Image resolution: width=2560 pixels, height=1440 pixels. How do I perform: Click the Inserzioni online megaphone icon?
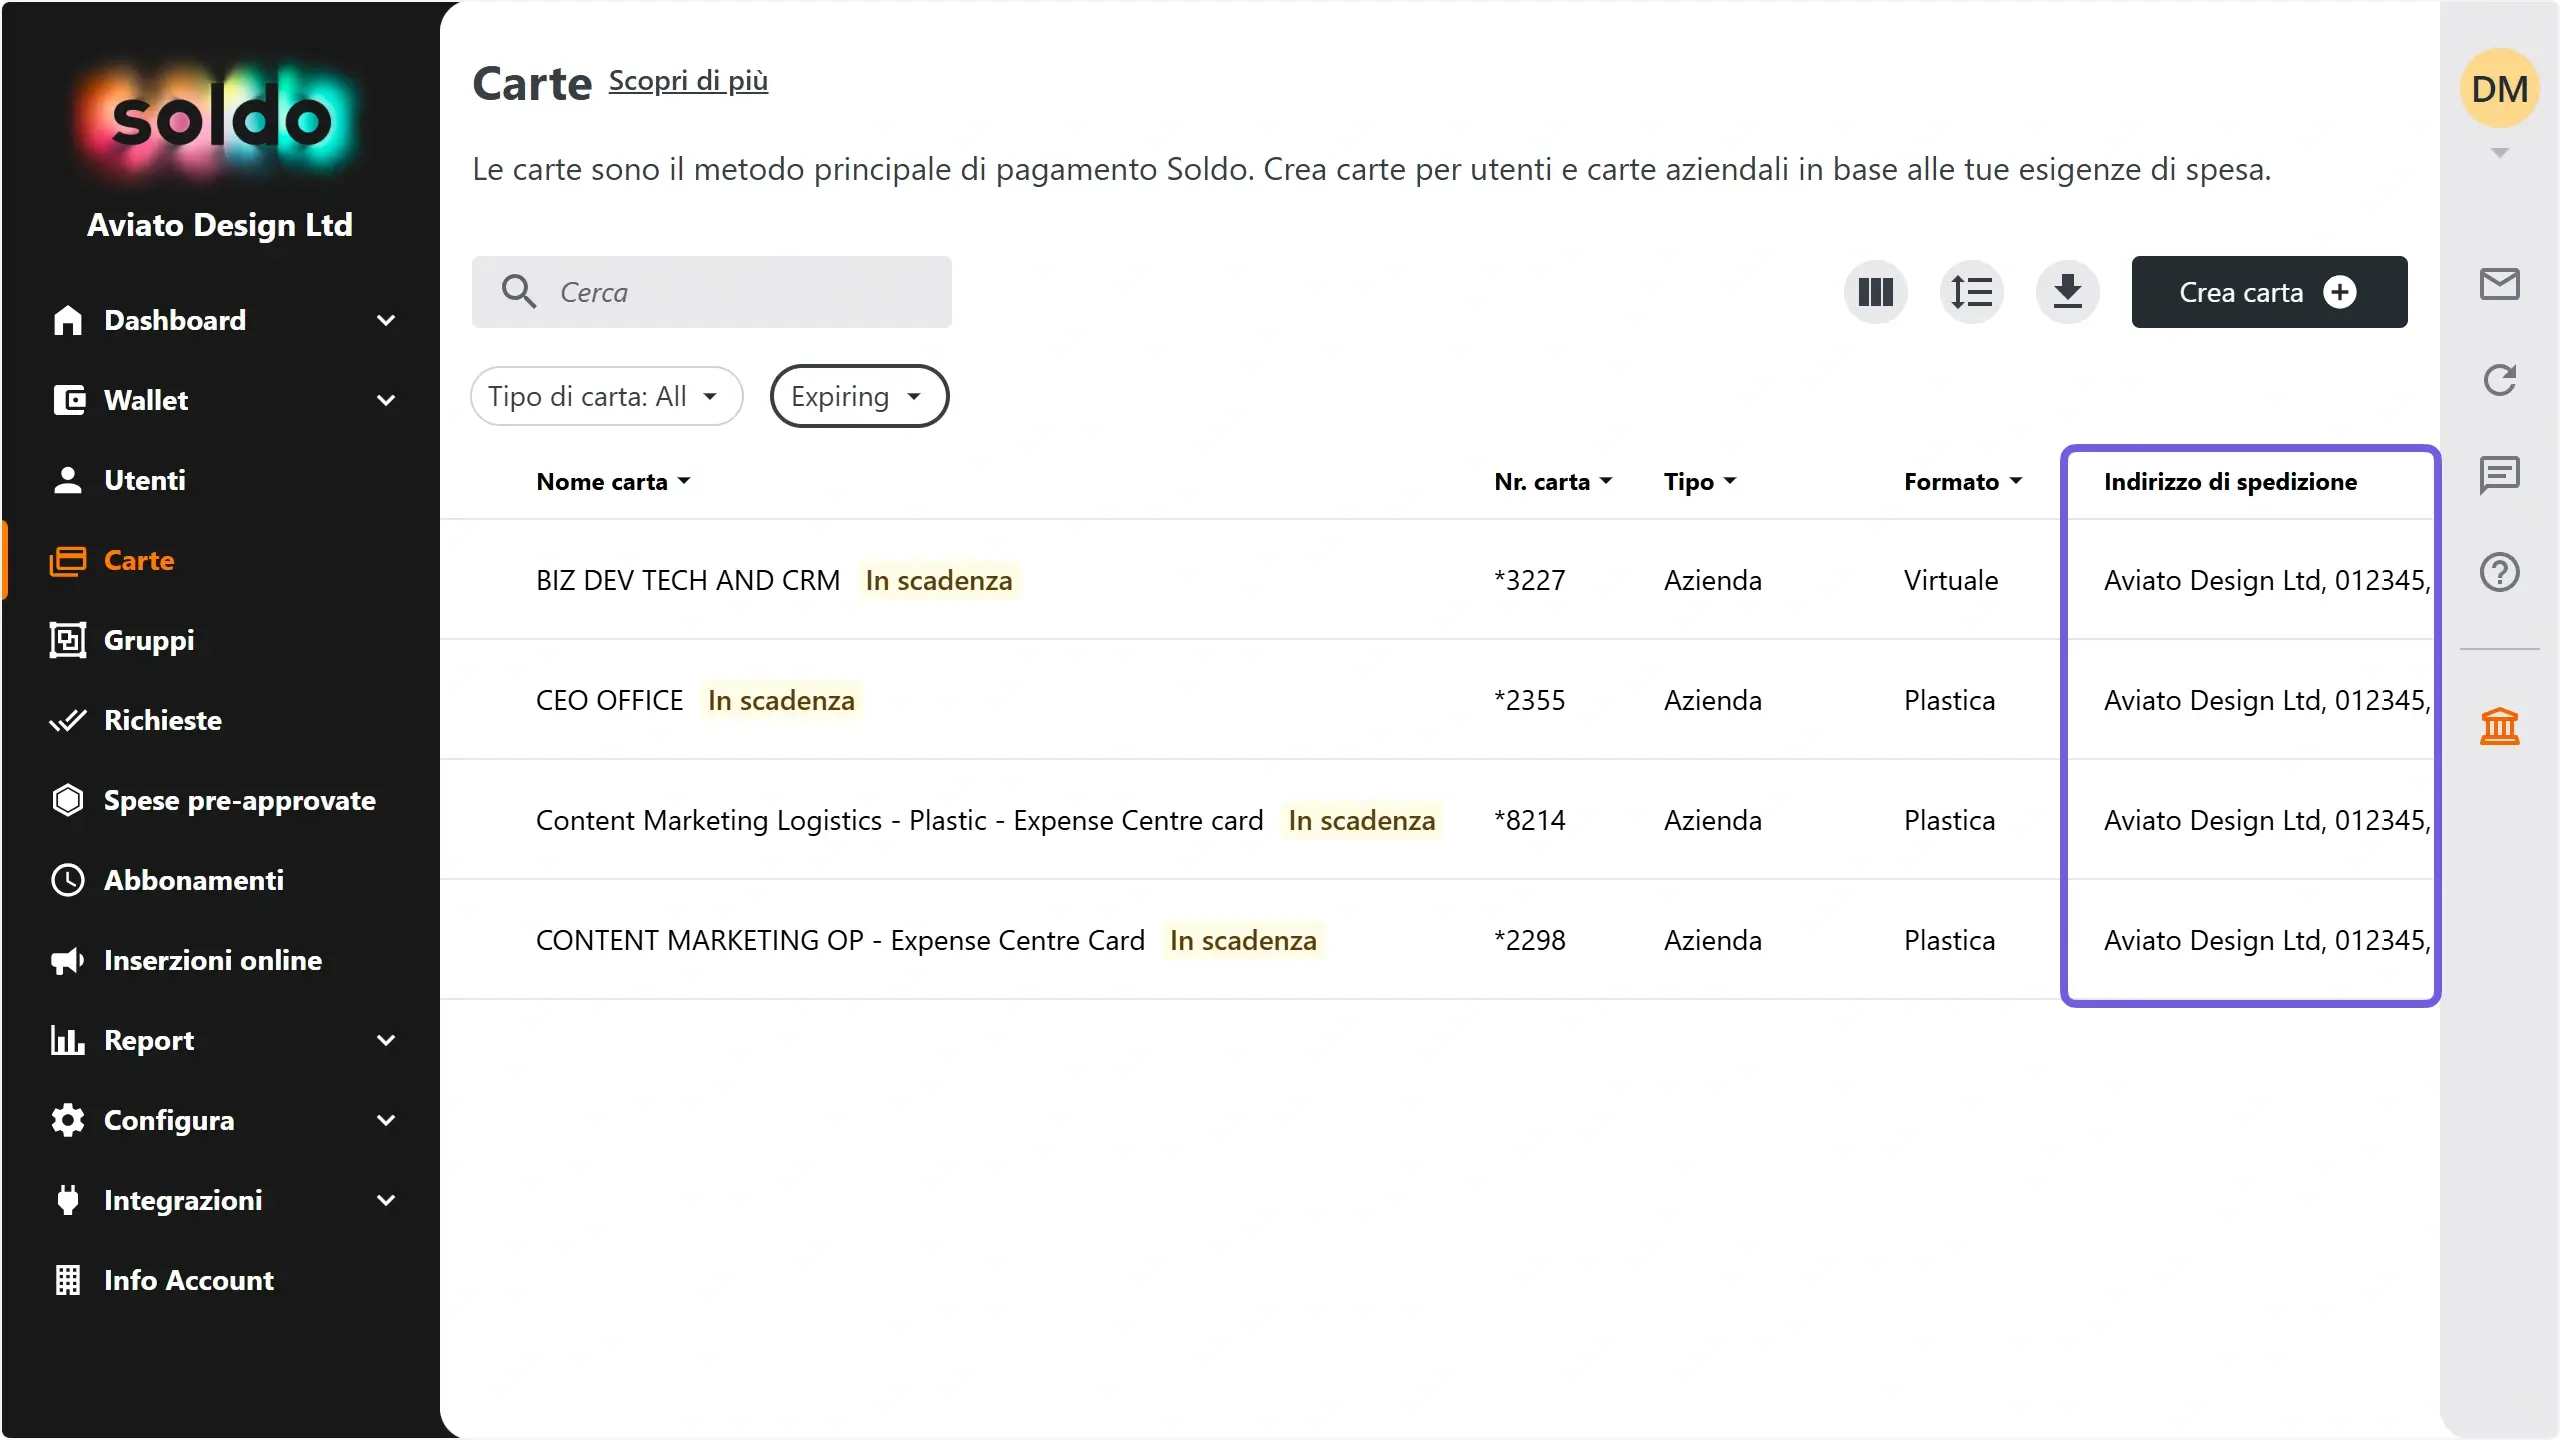pos(67,960)
